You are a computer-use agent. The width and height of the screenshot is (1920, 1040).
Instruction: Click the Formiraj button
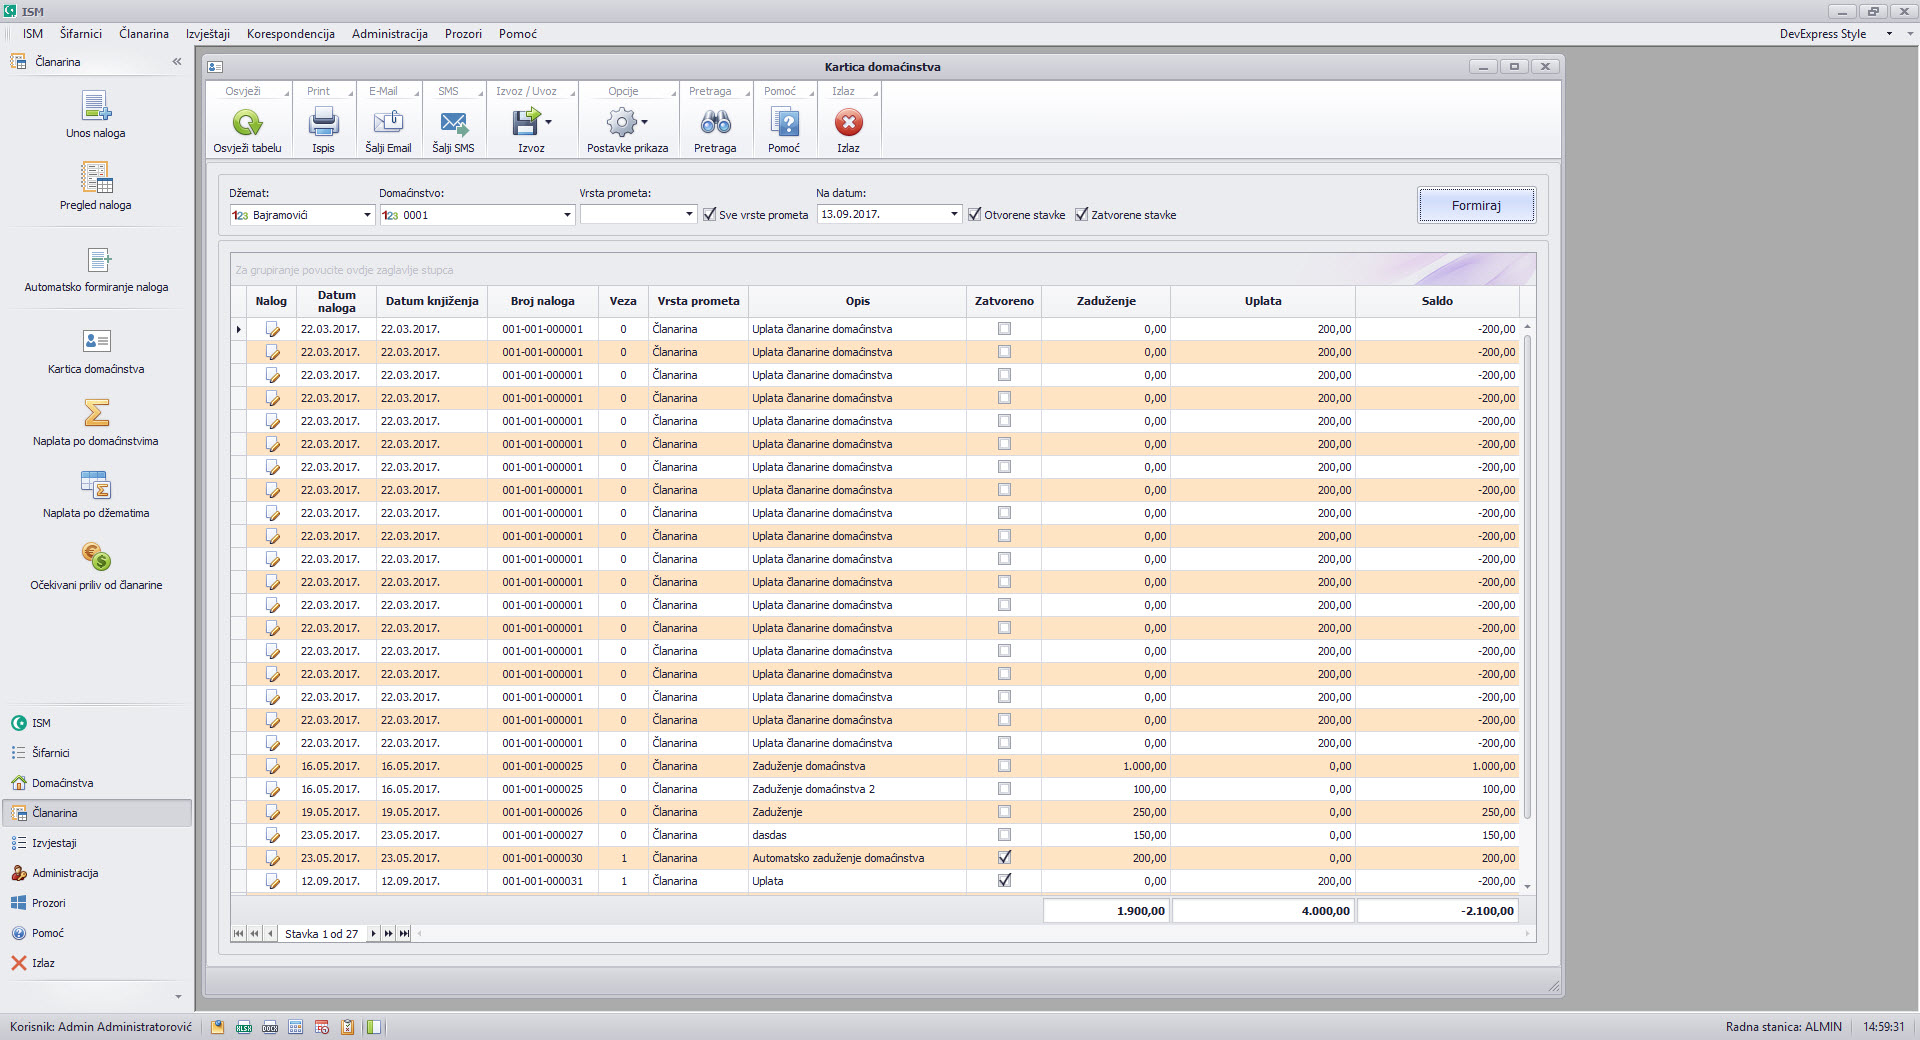[x=1476, y=206]
